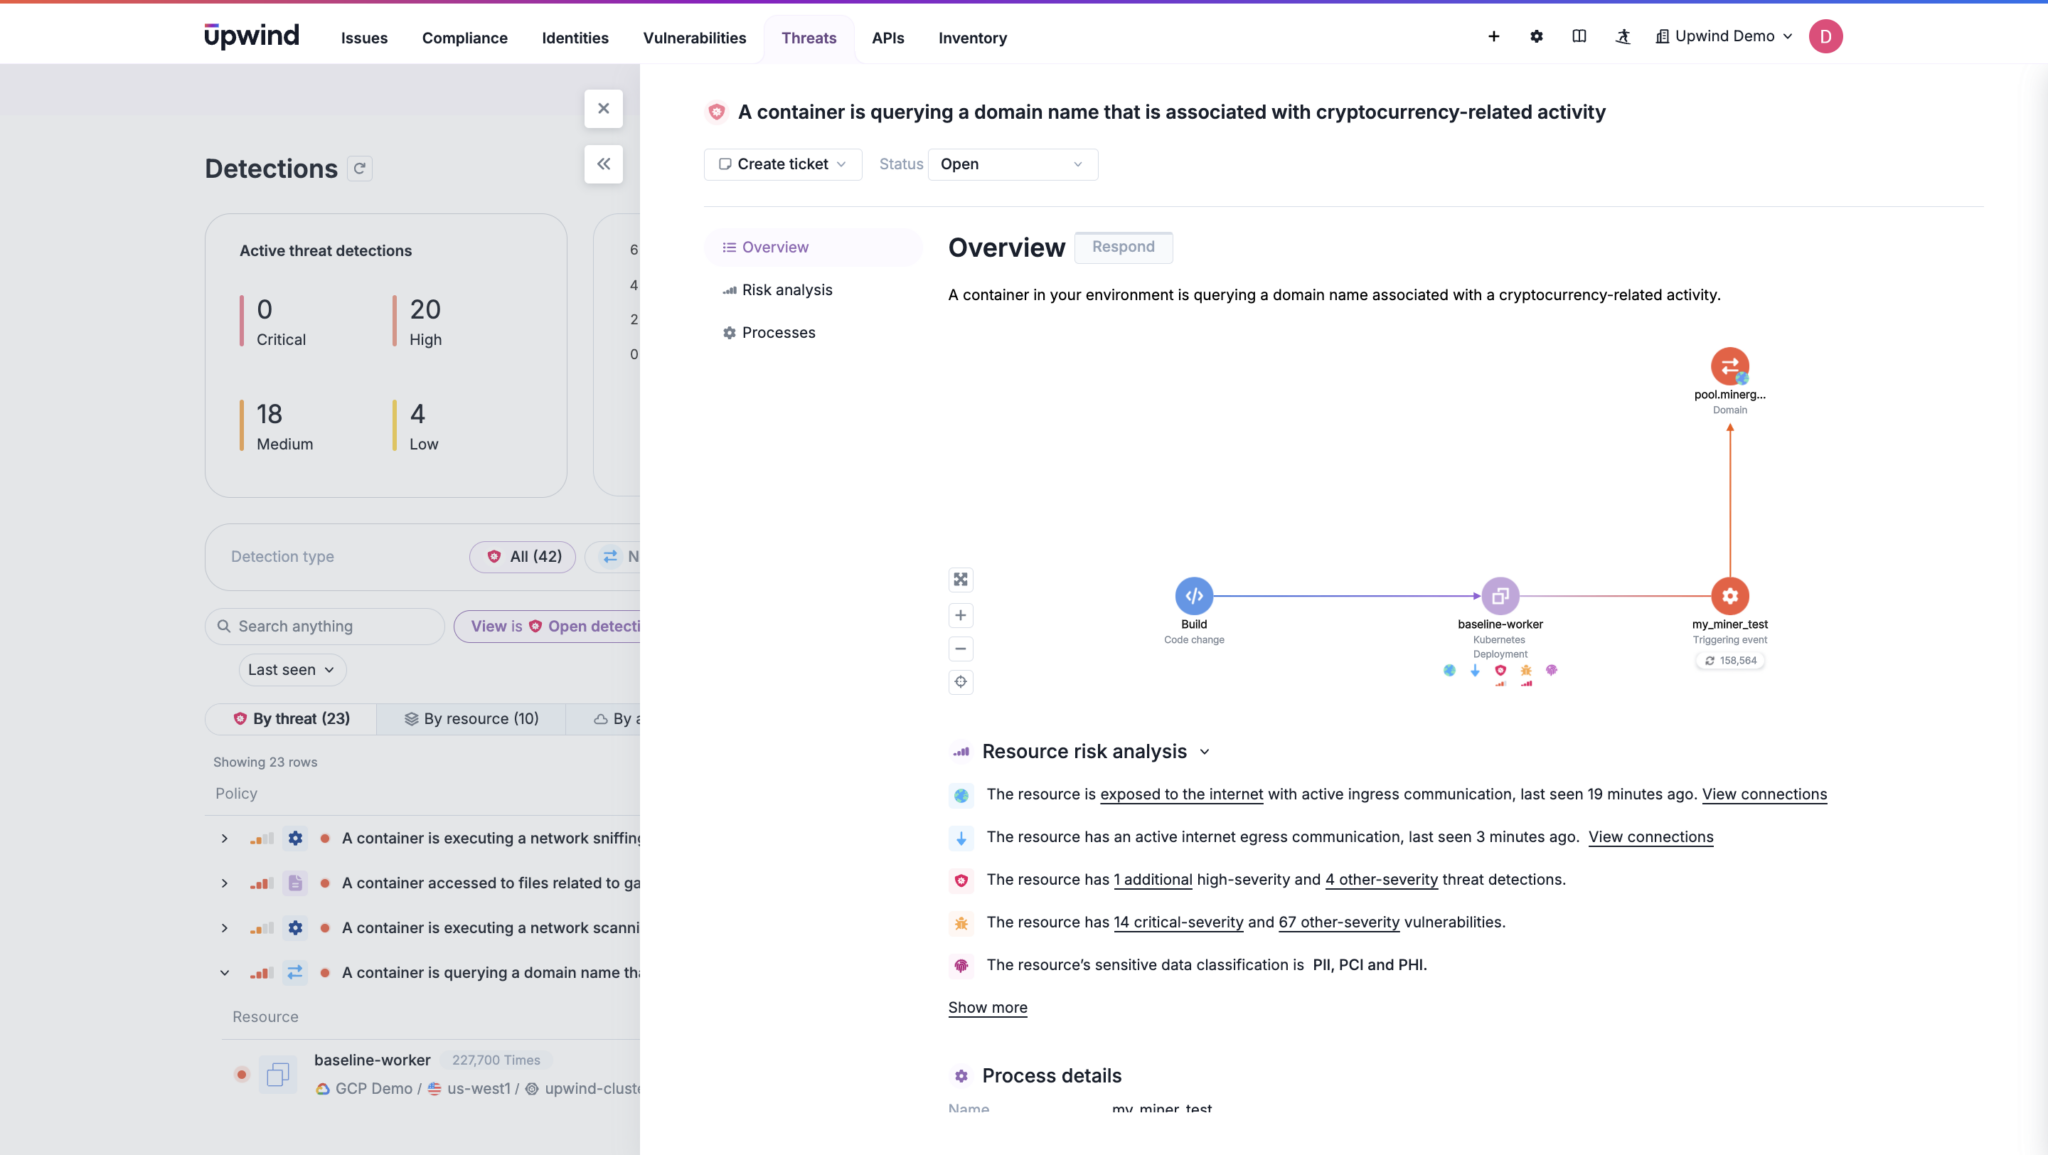Select the baseline-worker deployment node
Image resolution: width=2048 pixels, height=1155 pixels.
point(1499,596)
